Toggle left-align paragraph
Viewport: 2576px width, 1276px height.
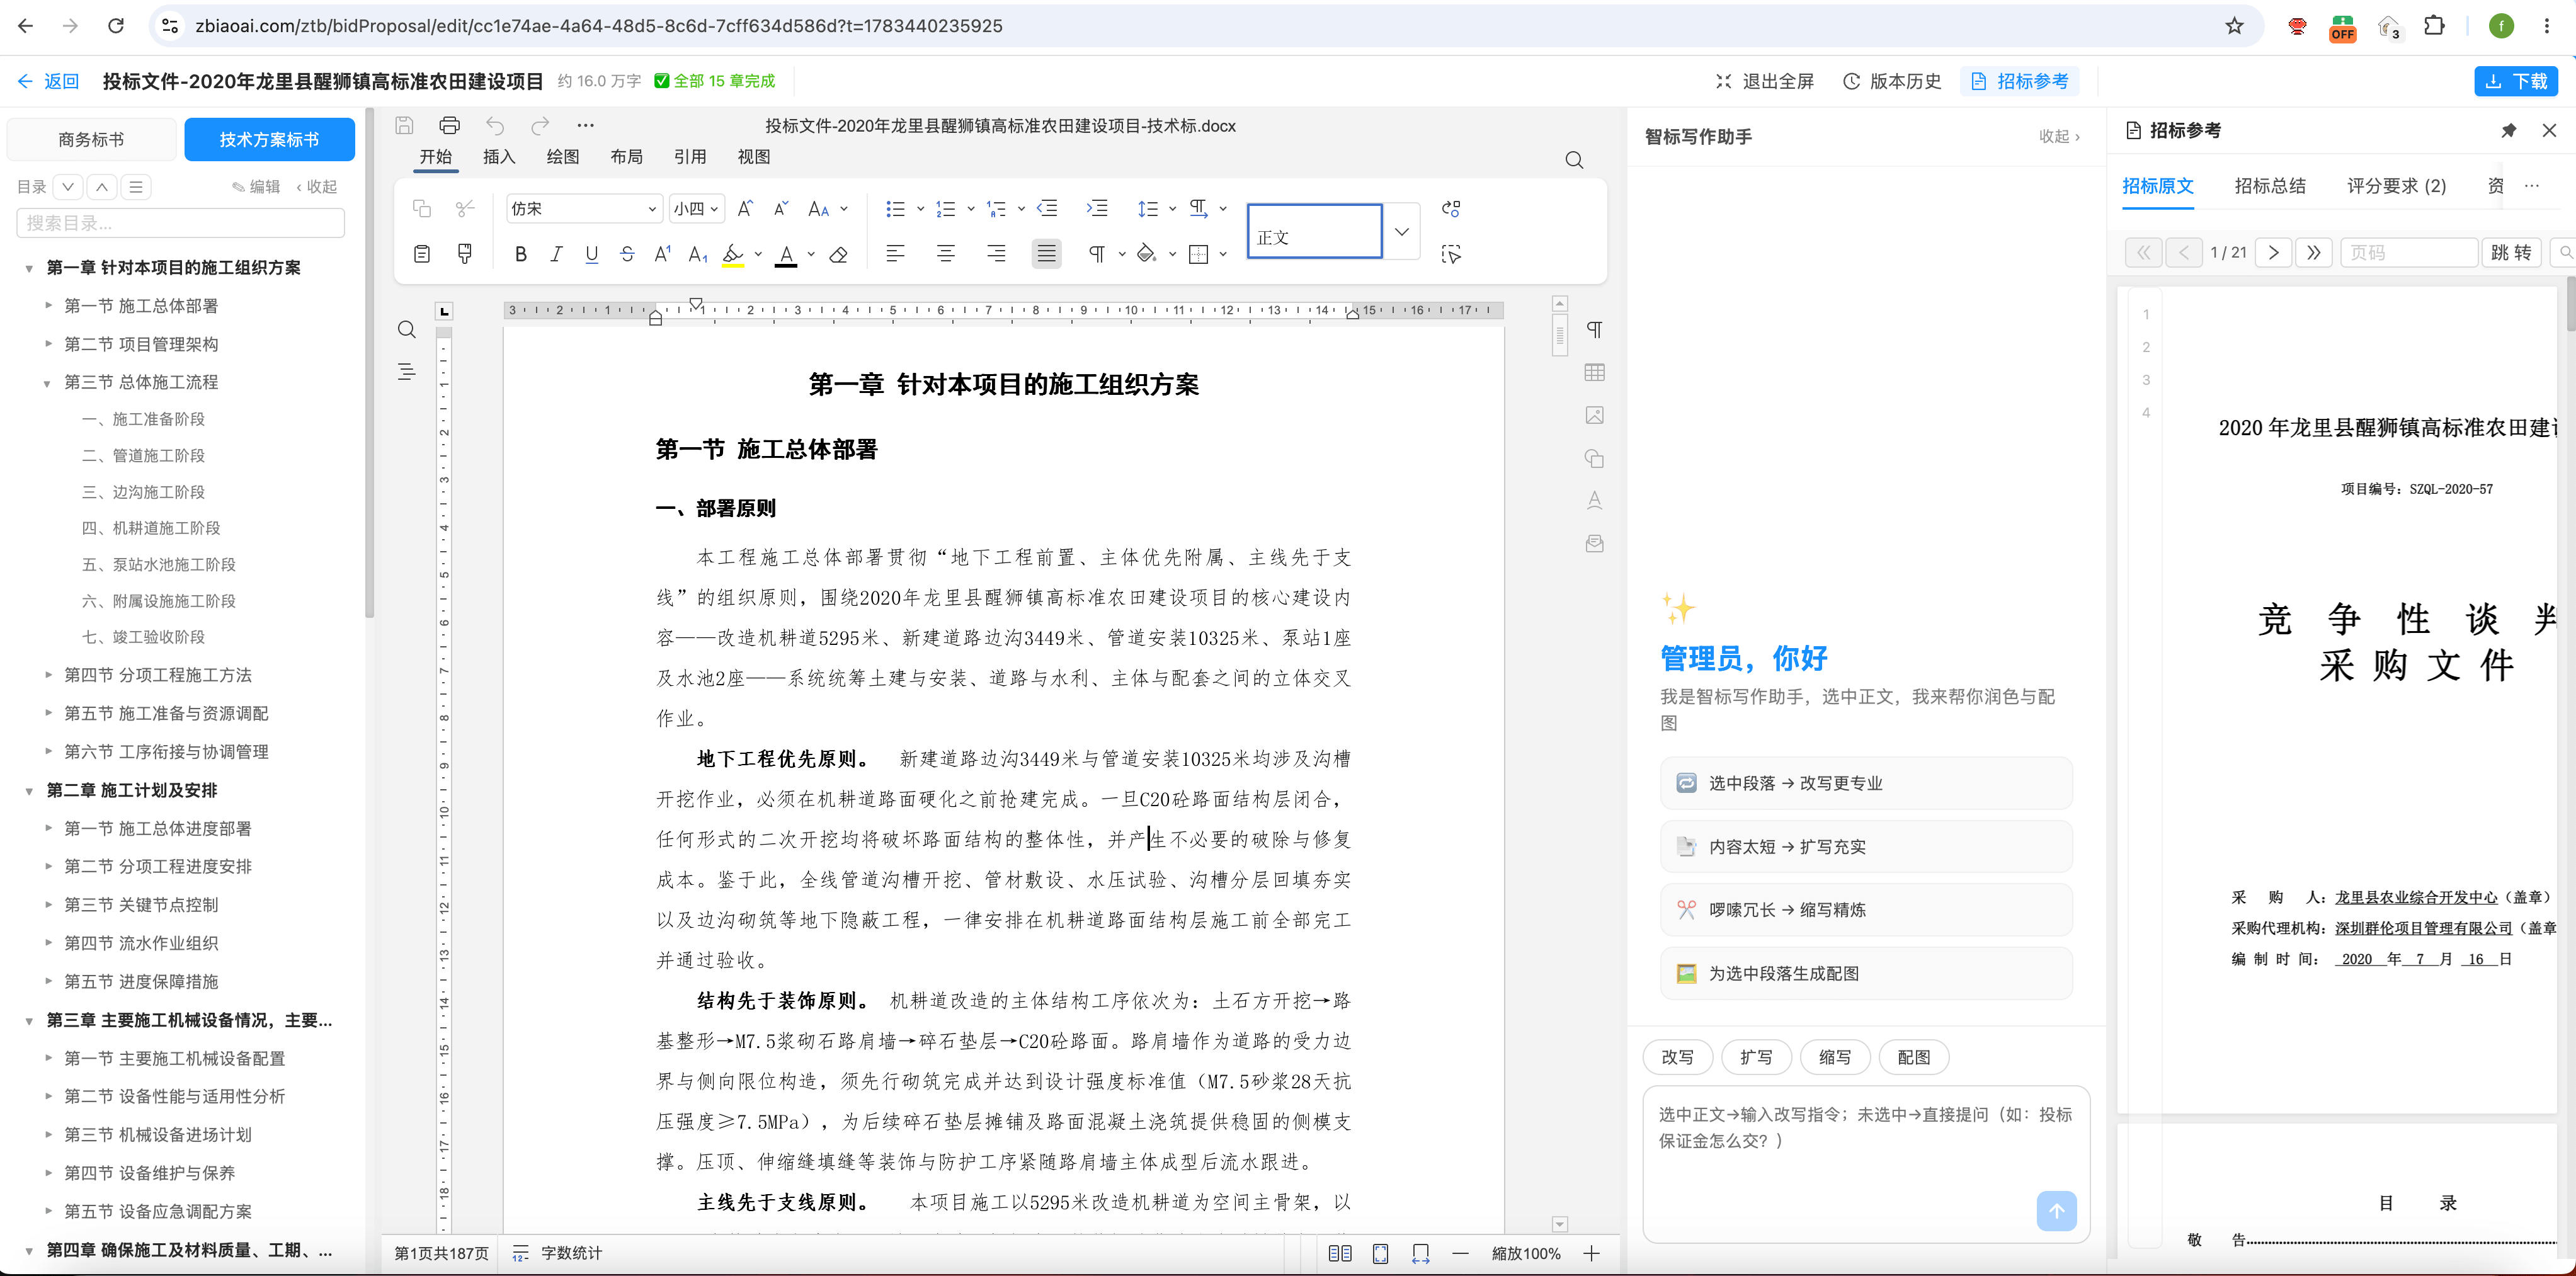click(895, 254)
